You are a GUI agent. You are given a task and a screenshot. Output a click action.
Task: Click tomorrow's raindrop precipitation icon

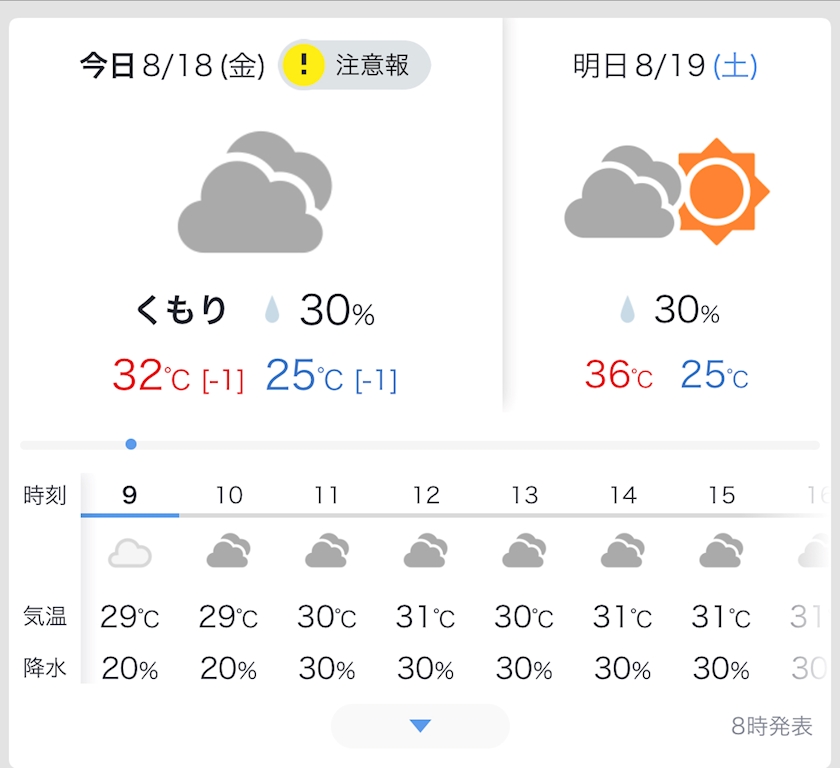[x=627, y=311]
